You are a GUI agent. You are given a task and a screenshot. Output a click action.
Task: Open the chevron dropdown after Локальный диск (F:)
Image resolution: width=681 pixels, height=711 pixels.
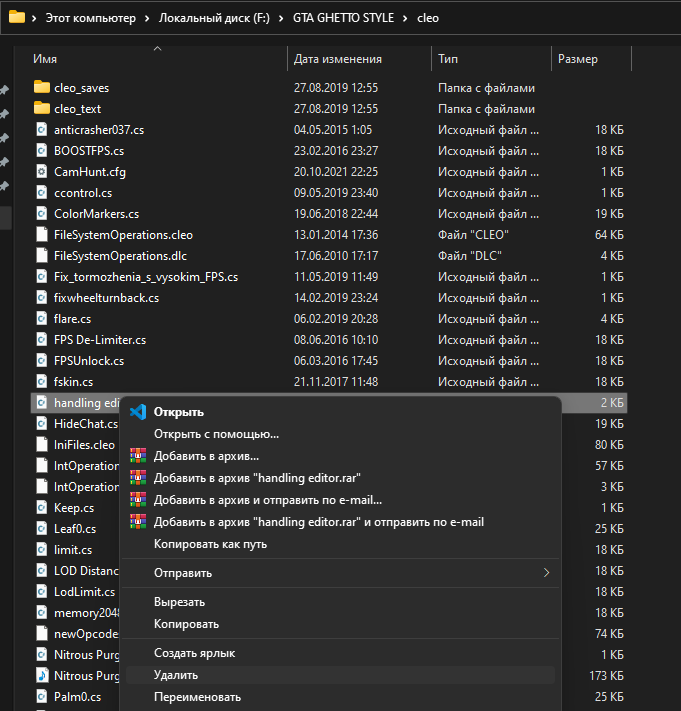(x=281, y=18)
